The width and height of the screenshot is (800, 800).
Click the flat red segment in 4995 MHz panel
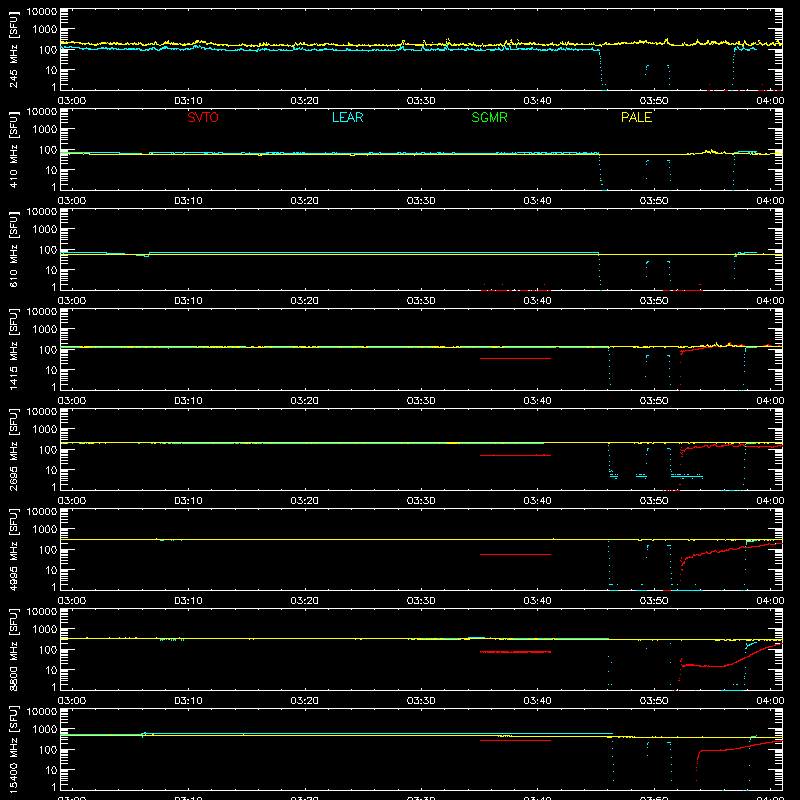515,554
